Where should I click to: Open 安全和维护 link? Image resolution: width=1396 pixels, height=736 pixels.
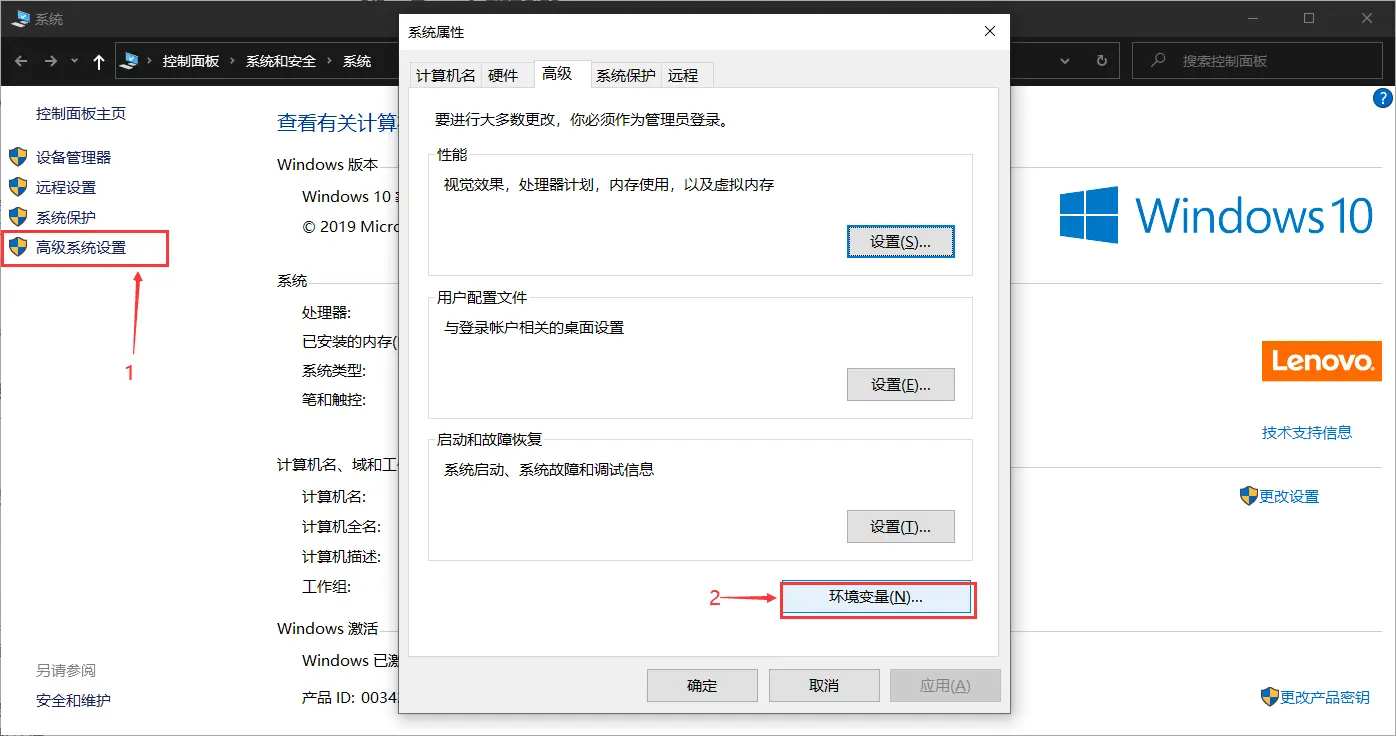(x=73, y=700)
